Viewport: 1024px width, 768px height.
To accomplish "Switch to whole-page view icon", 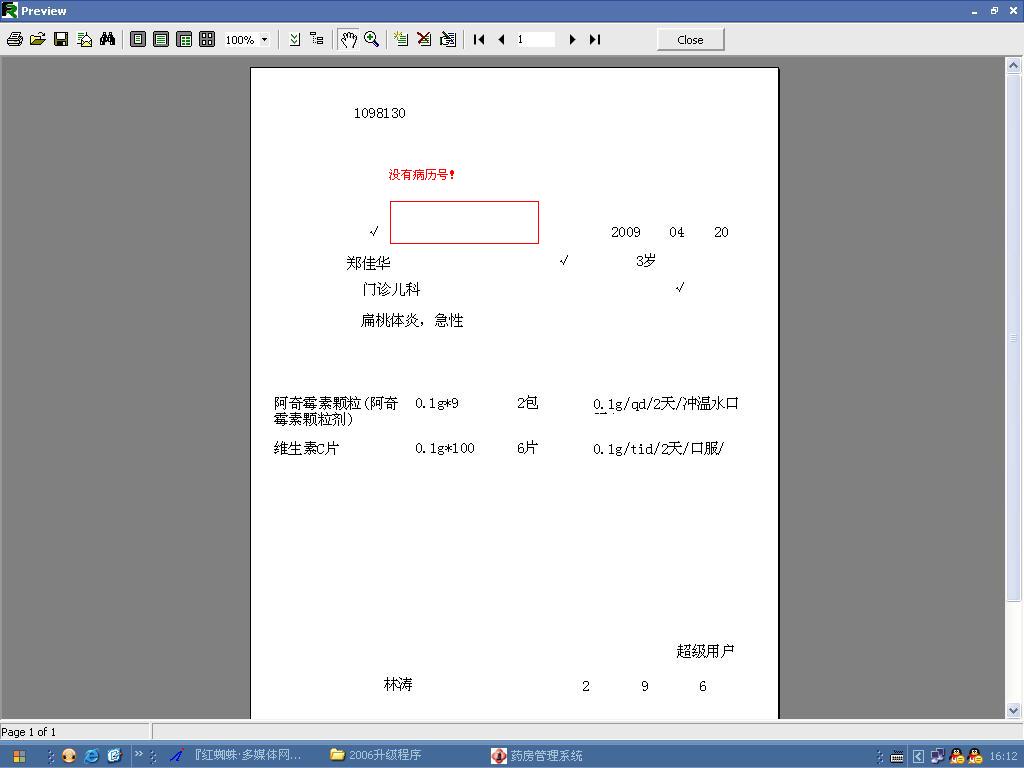I will 138,39.
